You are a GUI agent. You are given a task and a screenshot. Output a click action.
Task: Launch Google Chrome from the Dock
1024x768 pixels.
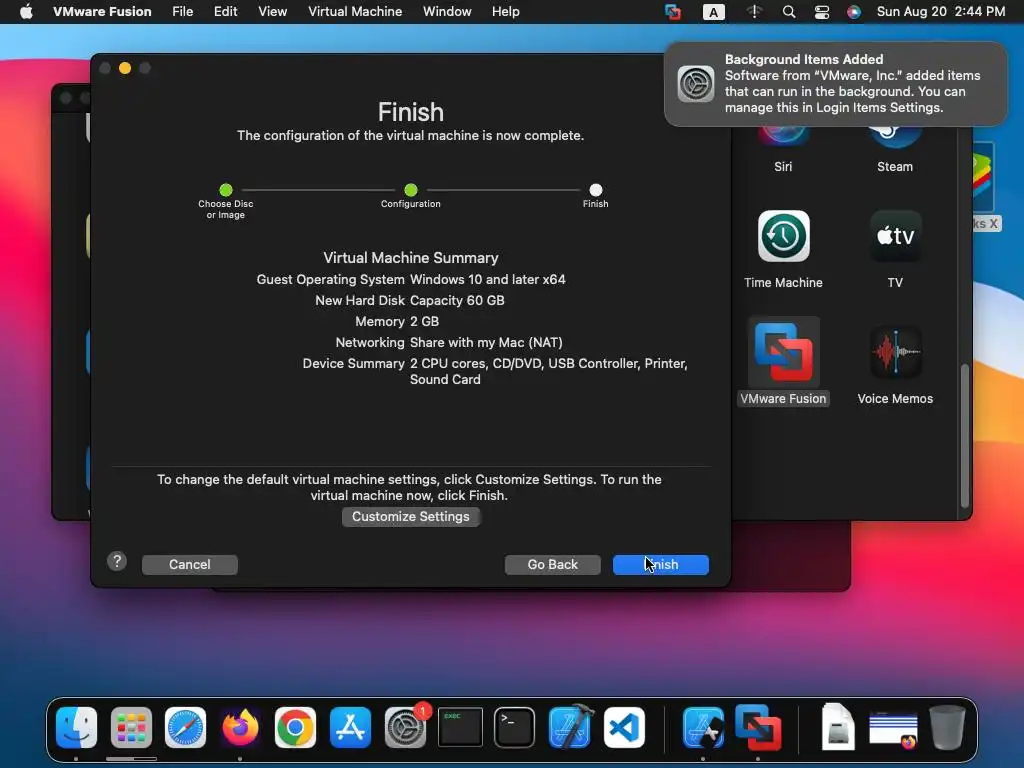tap(295, 727)
